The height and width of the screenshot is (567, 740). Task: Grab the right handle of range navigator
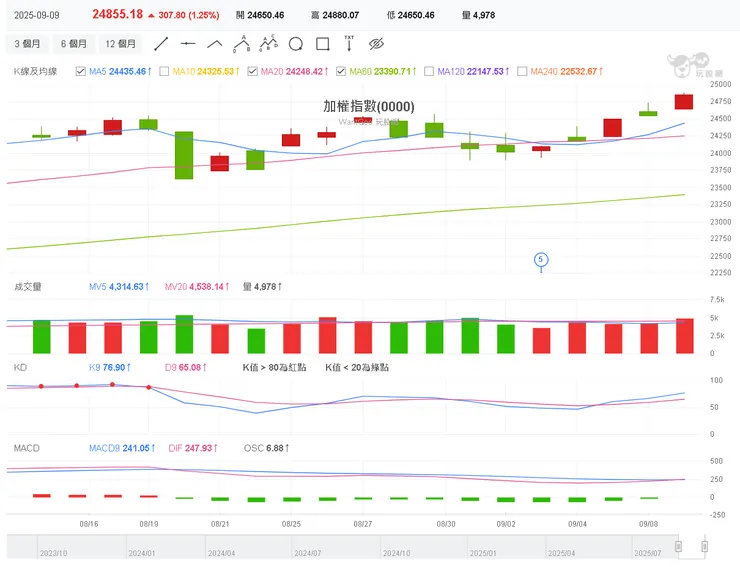[x=705, y=546]
